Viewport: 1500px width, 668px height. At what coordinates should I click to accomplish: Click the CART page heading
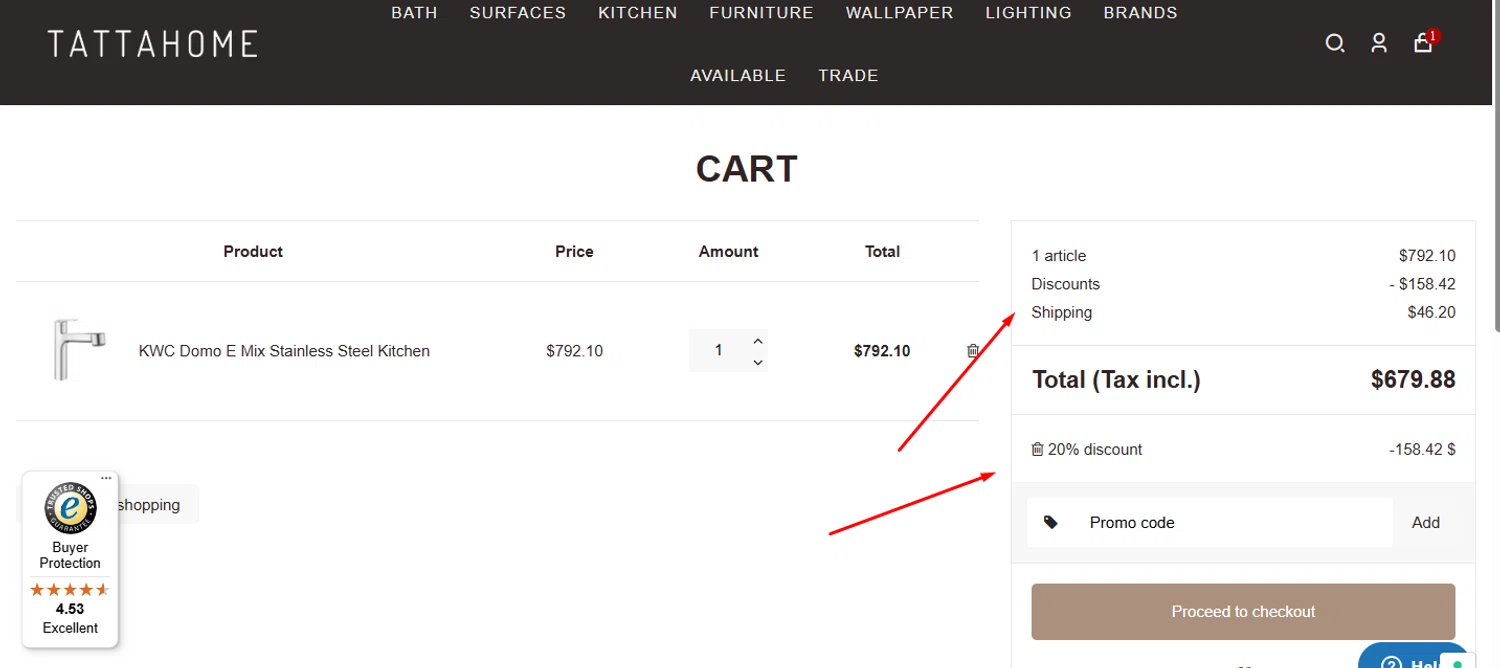746,169
